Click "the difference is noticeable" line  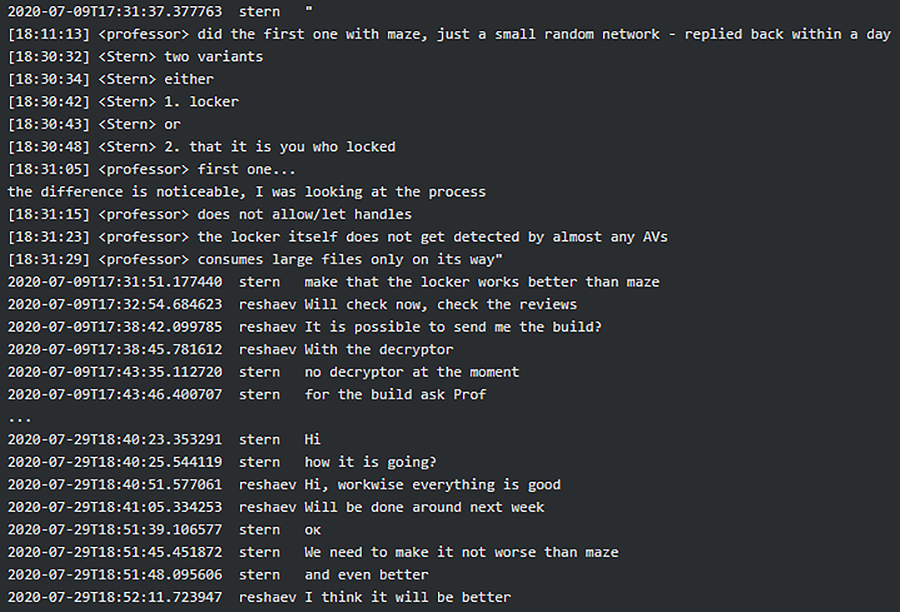[246, 192]
